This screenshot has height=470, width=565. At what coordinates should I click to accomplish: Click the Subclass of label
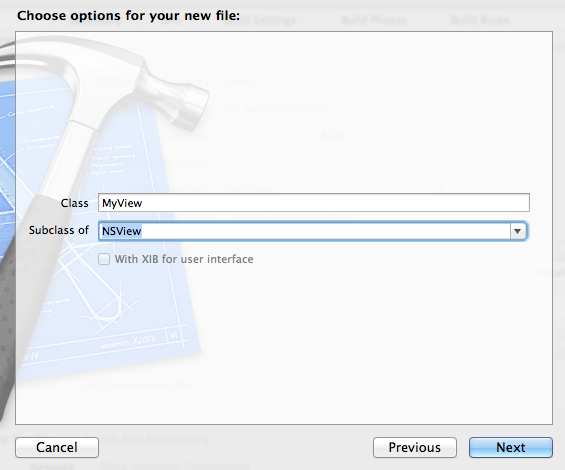[x=58, y=230]
